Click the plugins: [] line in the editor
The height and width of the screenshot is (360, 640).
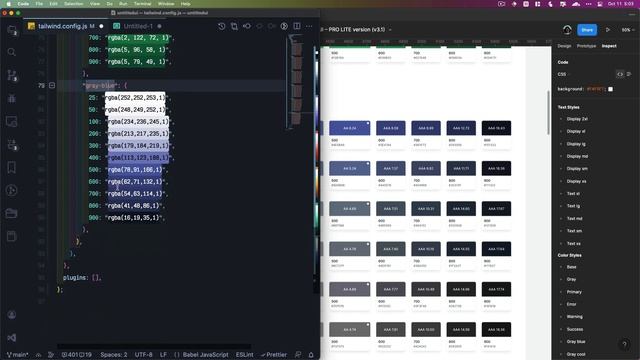tap(82, 278)
